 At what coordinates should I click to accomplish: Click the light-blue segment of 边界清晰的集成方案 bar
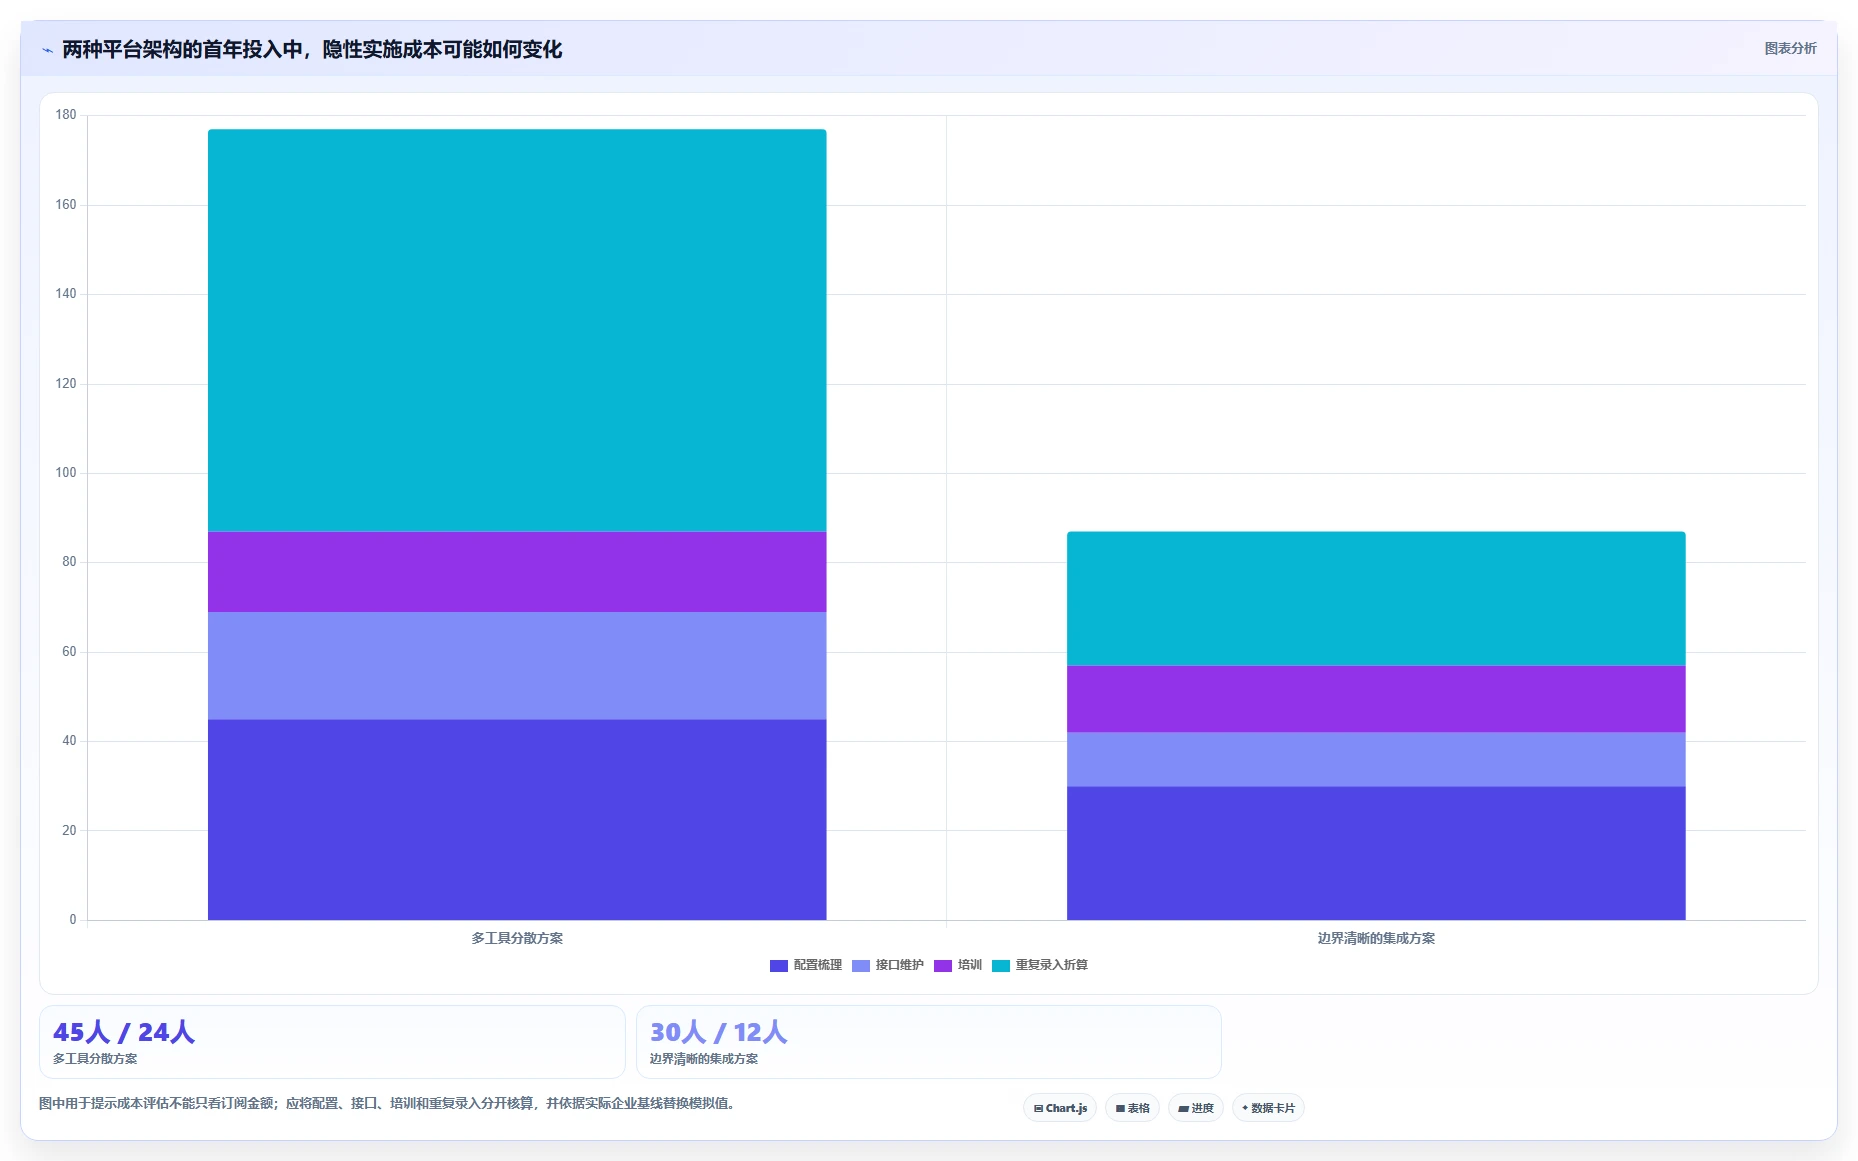[1376, 759]
